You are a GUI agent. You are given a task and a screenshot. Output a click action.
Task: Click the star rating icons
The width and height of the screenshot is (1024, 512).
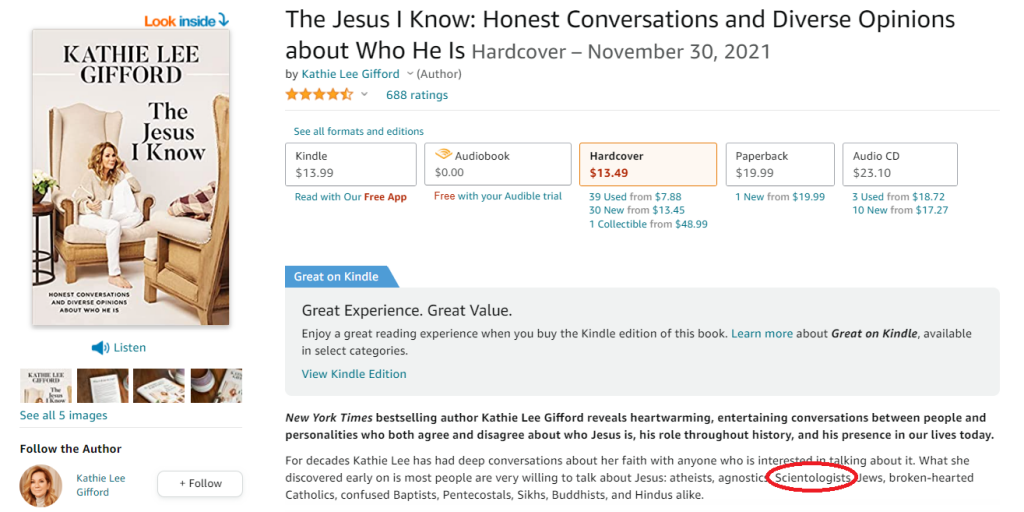click(x=319, y=95)
